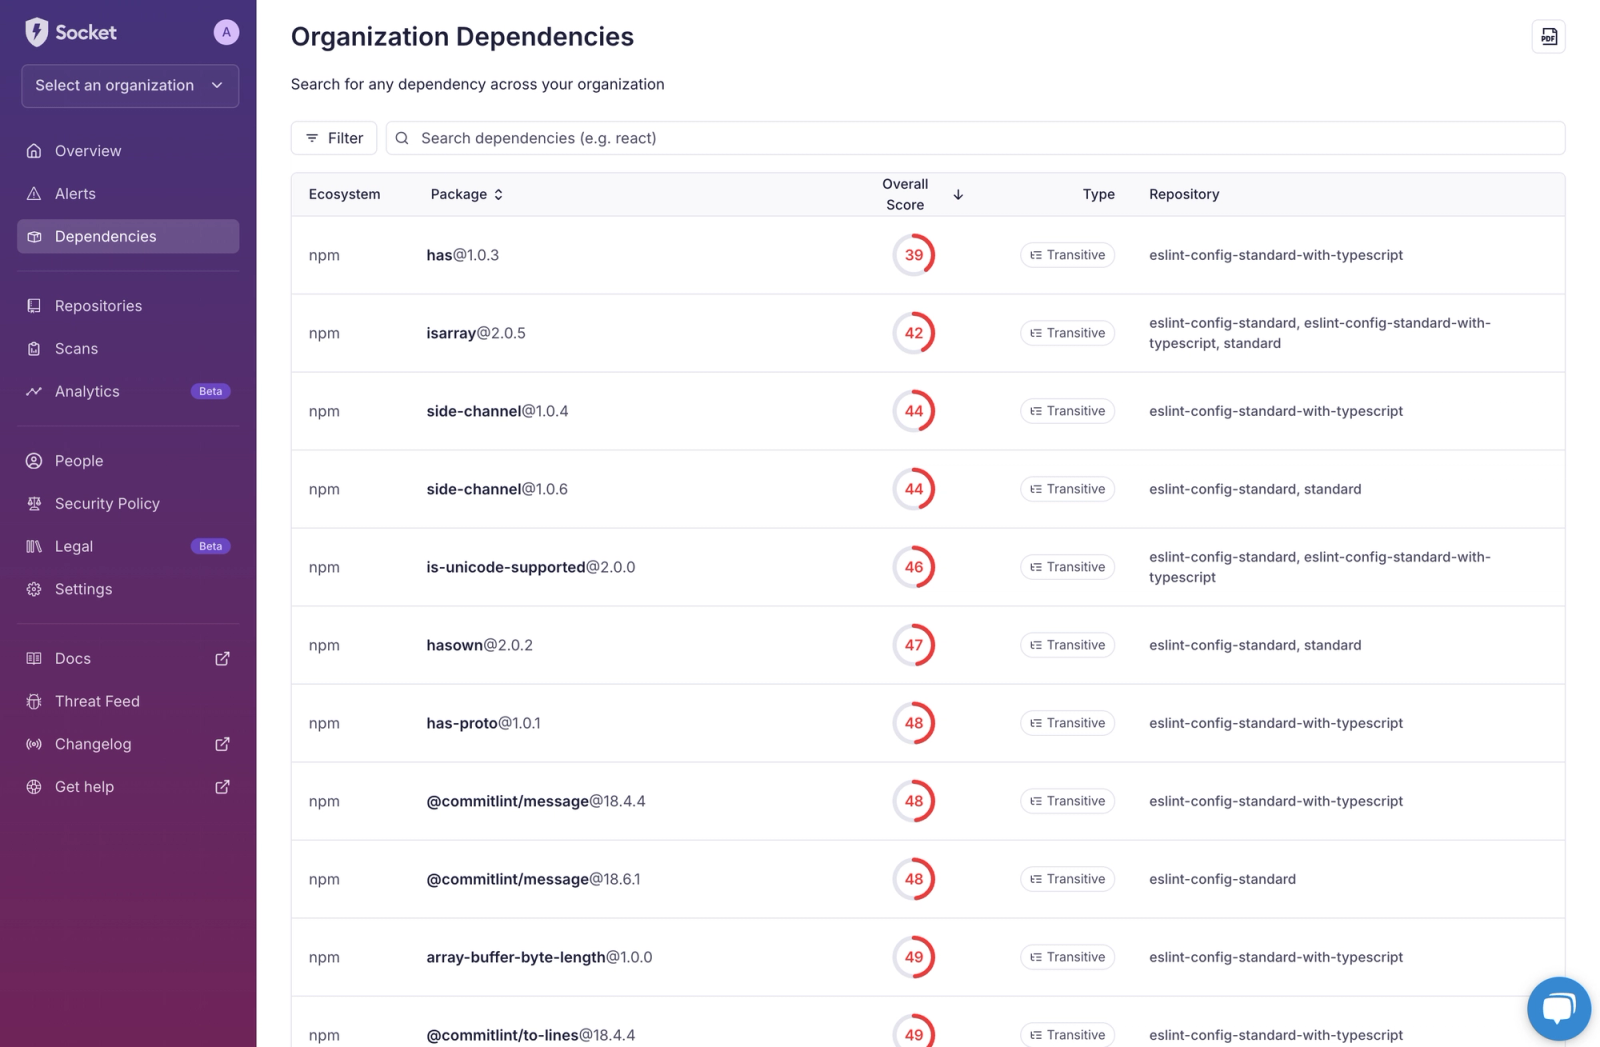The image size is (1600, 1047).
Task: Click the Repository column header
Action: (1184, 194)
